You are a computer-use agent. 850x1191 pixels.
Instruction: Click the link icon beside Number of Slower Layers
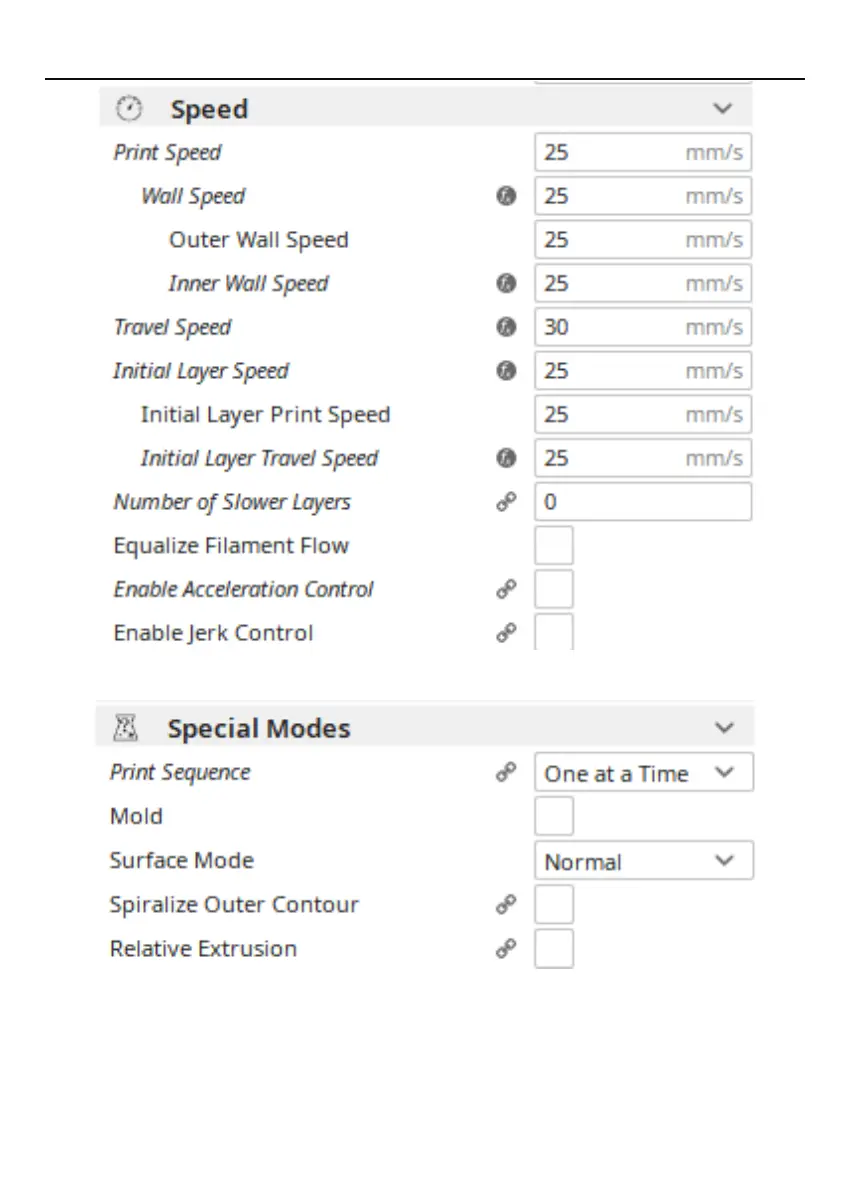pos(507,502)
